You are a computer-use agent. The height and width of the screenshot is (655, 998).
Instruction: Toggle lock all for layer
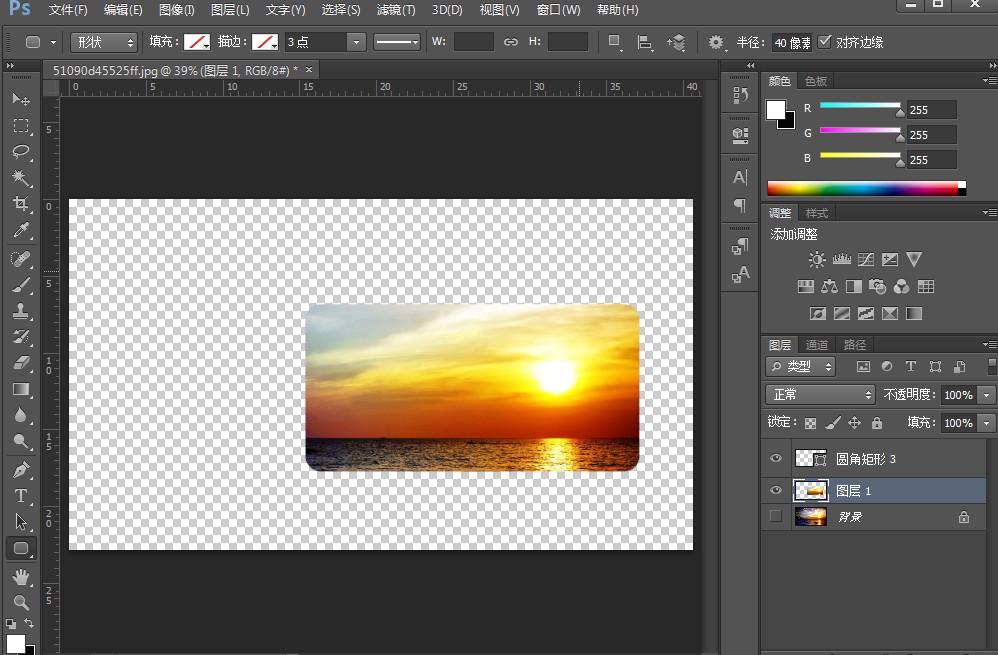pyautogui.click(x=877, y=423)
